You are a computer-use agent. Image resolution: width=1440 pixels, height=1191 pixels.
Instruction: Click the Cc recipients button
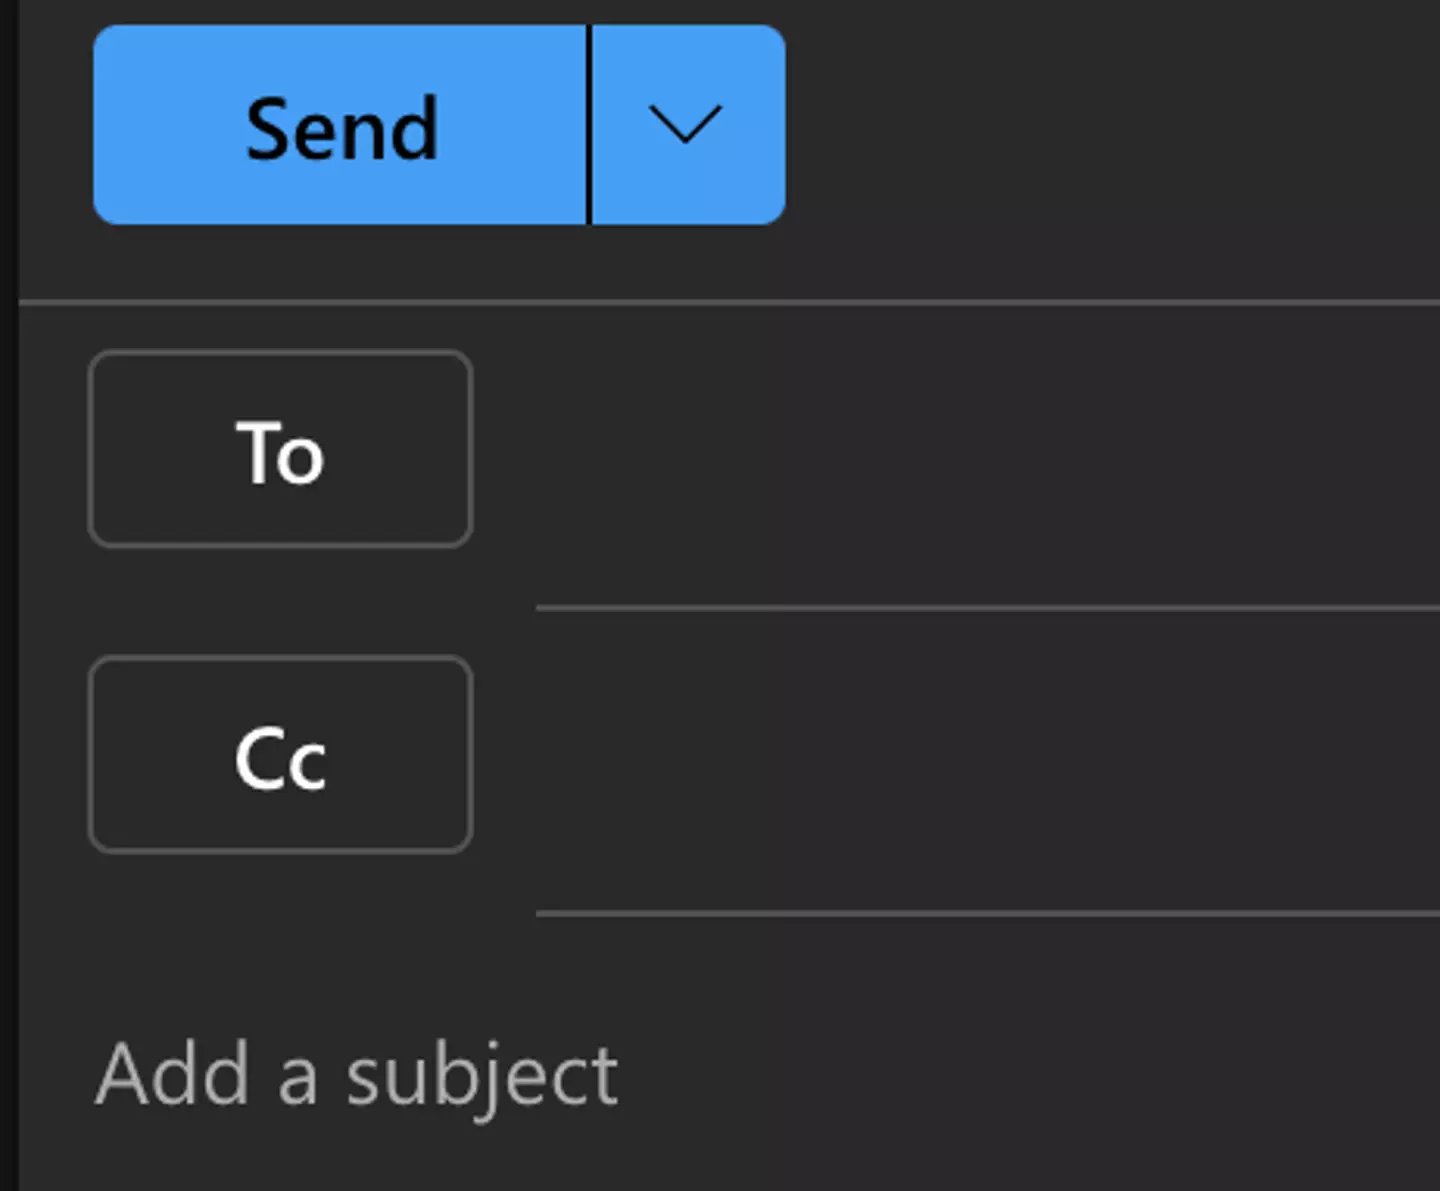click(x=280, y=755)
